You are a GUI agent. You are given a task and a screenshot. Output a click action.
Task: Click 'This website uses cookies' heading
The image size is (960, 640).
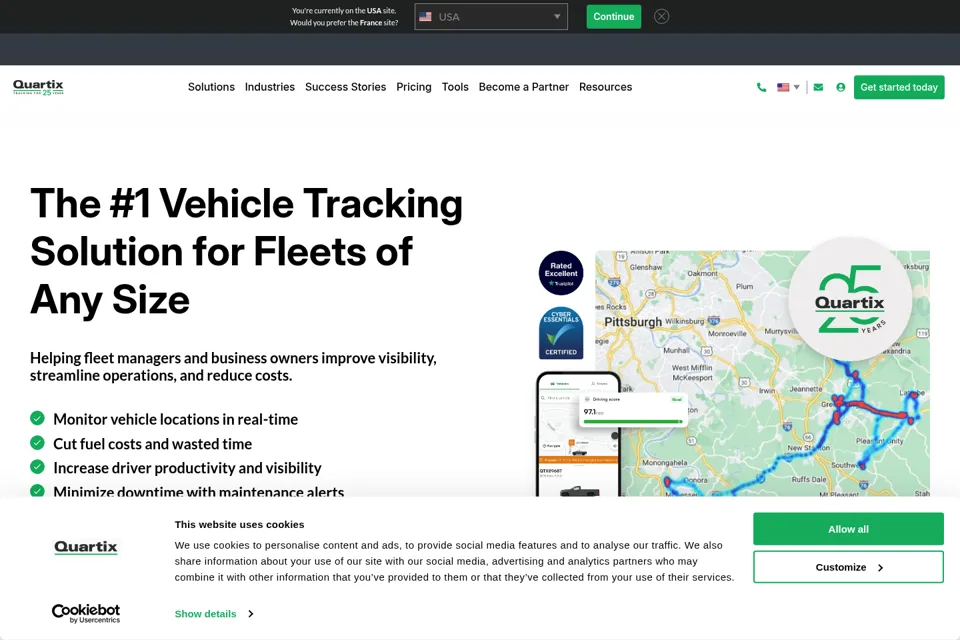239,525
